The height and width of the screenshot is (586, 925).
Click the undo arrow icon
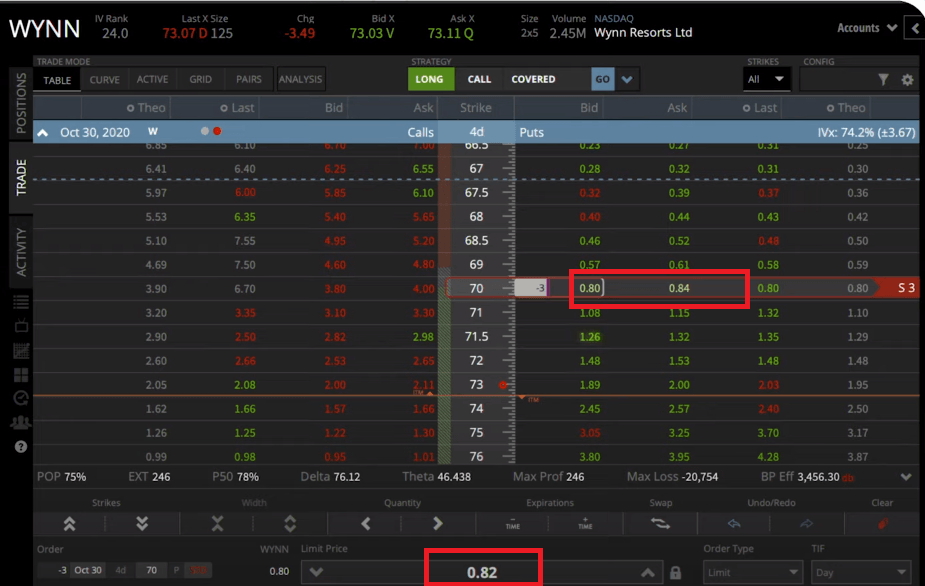point(734,523)
